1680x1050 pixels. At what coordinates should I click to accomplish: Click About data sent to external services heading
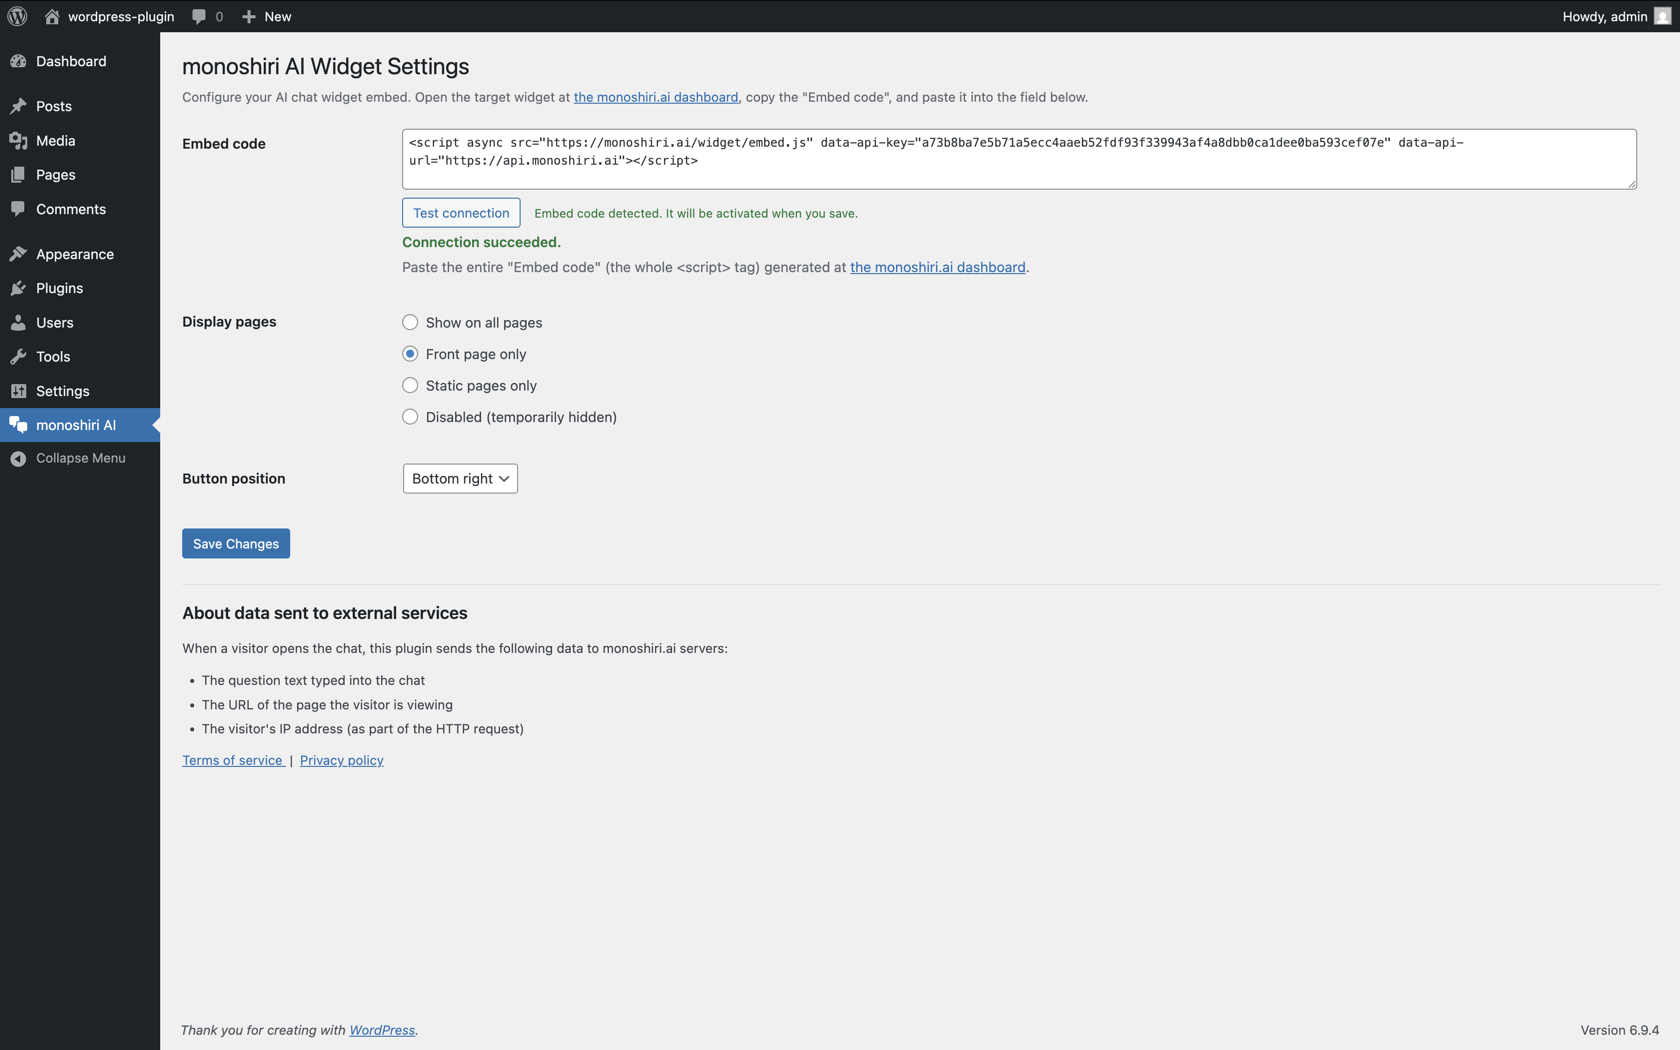(325, 613)
